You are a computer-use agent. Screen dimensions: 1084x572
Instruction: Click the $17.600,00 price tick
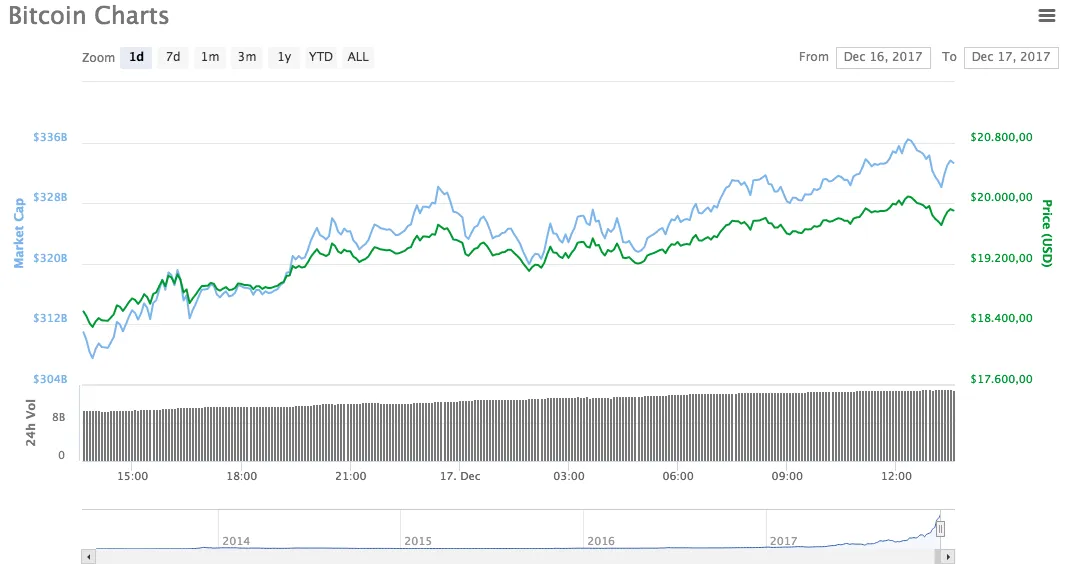[x=1001, y=379]
